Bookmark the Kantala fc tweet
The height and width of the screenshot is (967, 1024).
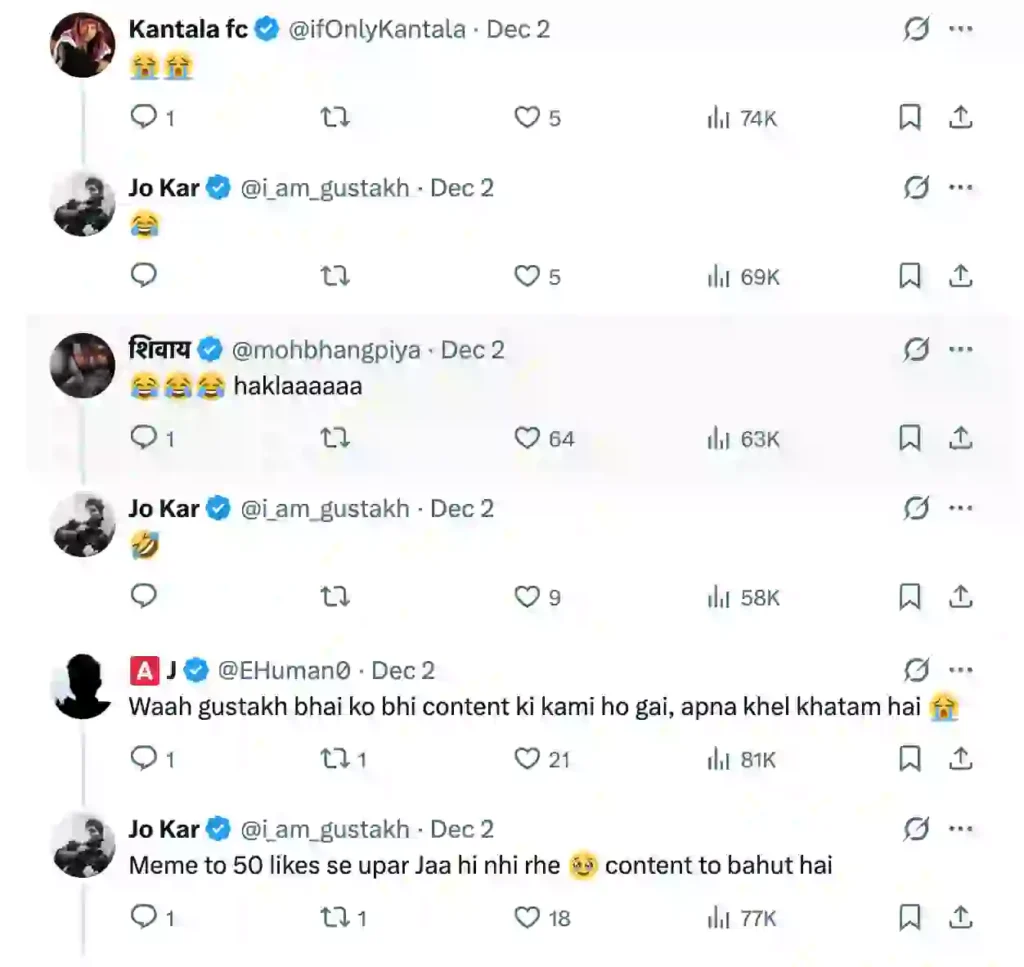tap(909, 118)
